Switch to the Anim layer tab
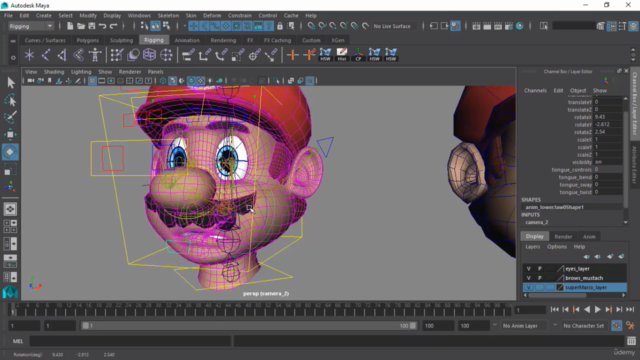 (589, 237)
